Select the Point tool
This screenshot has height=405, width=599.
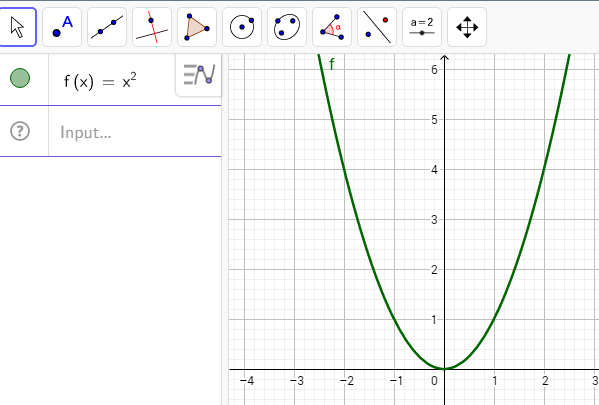click(x=62, y=27)
